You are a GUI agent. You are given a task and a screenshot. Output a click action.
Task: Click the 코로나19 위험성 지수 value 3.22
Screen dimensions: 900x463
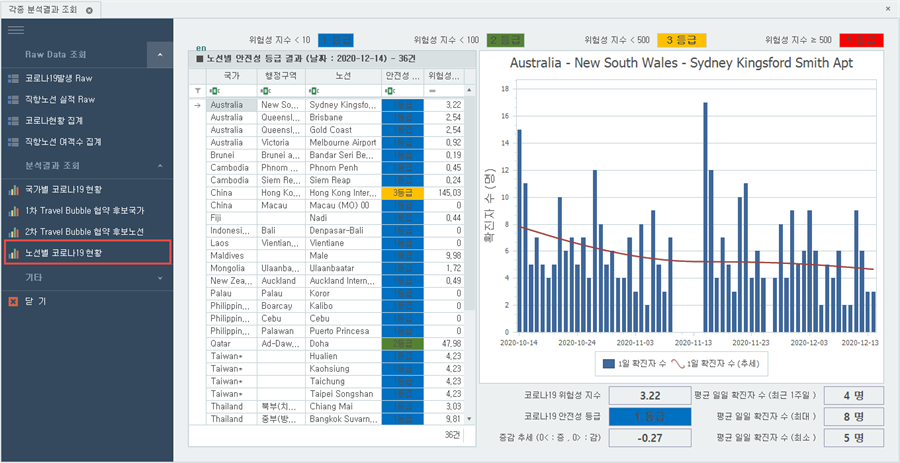[x=650, y=396]
